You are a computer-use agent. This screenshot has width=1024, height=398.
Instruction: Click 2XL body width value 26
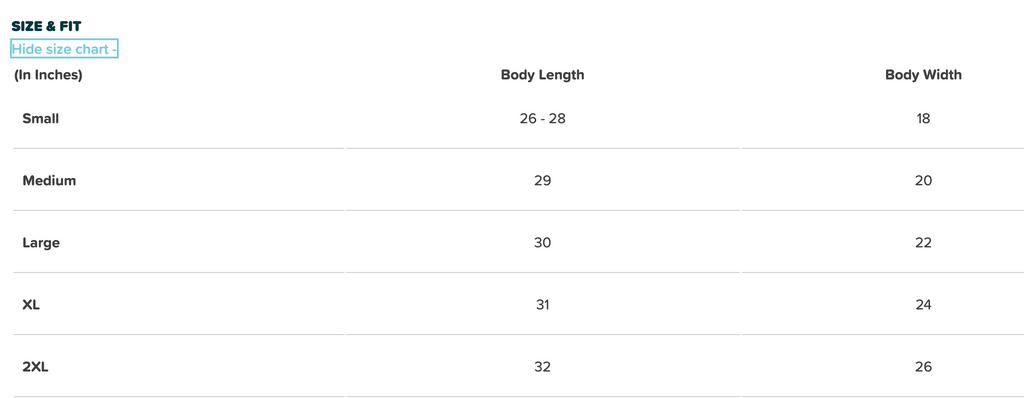tap(923, 367)
